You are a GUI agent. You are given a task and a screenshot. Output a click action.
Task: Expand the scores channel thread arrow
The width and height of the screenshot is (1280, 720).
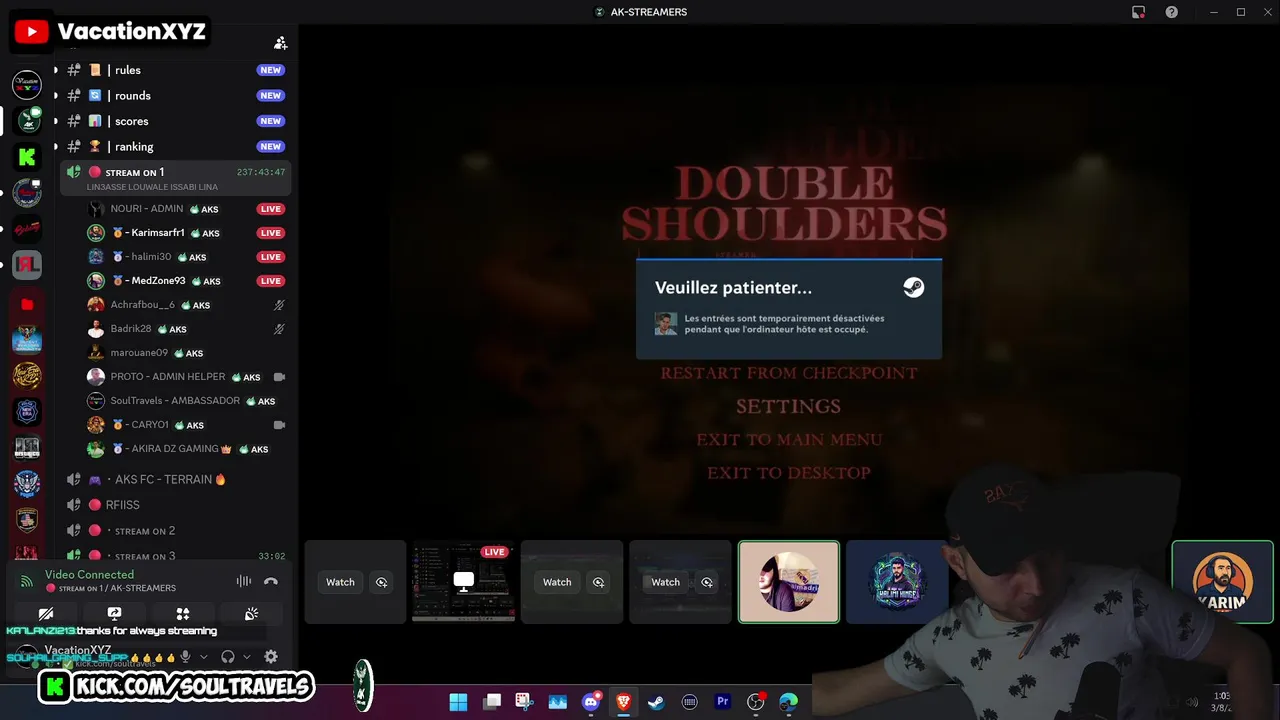tap(55, 121)
